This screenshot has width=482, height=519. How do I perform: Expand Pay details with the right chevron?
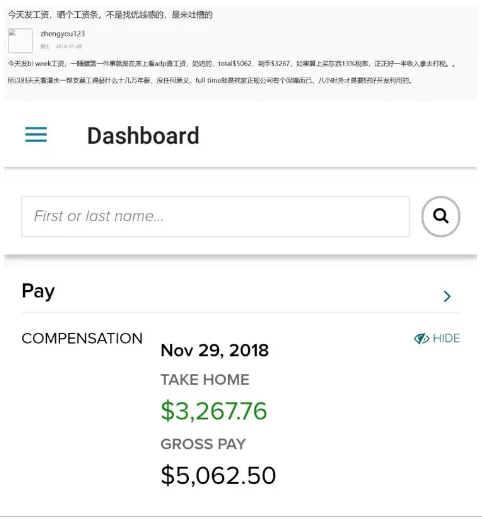(447, 296)
